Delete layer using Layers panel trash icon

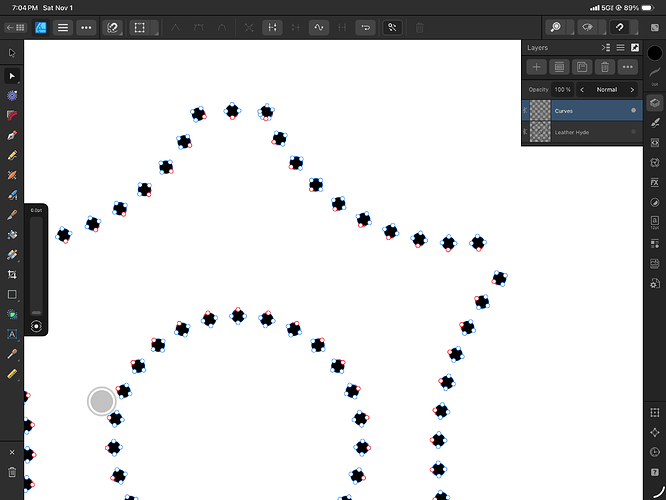604,67
